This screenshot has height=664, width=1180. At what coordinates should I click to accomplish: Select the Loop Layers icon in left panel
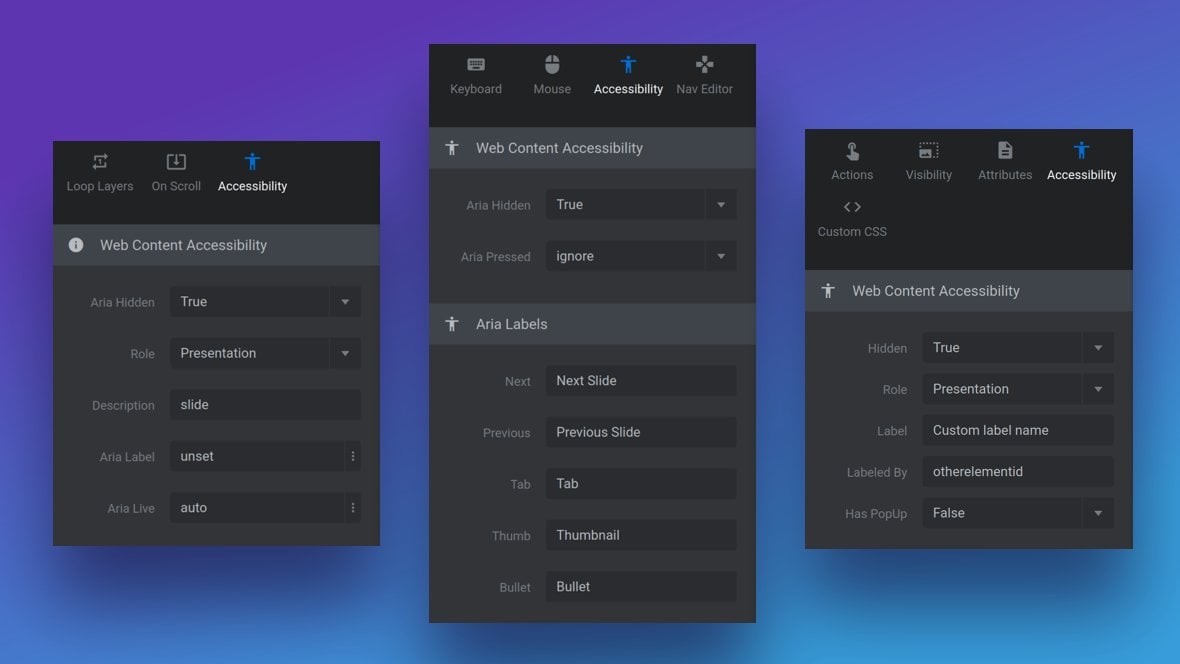[99, 162]
